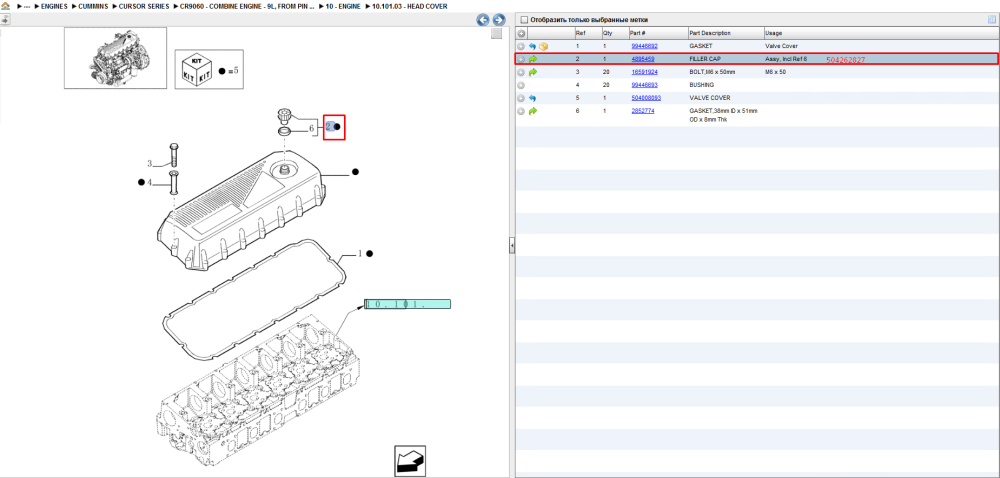Select callout 4 on the diagram
This screenshot has width=1000, height=478.
point(150,183)
